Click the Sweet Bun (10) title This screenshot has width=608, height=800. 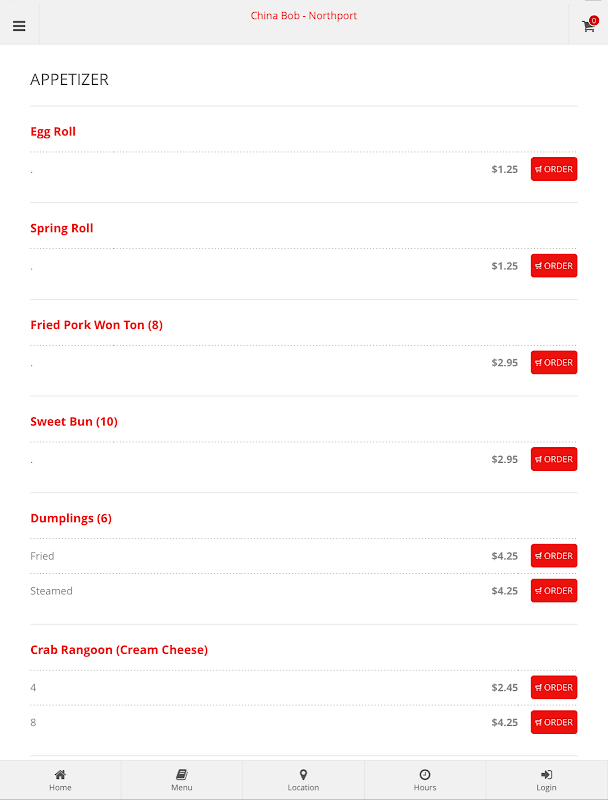[74, 421]
